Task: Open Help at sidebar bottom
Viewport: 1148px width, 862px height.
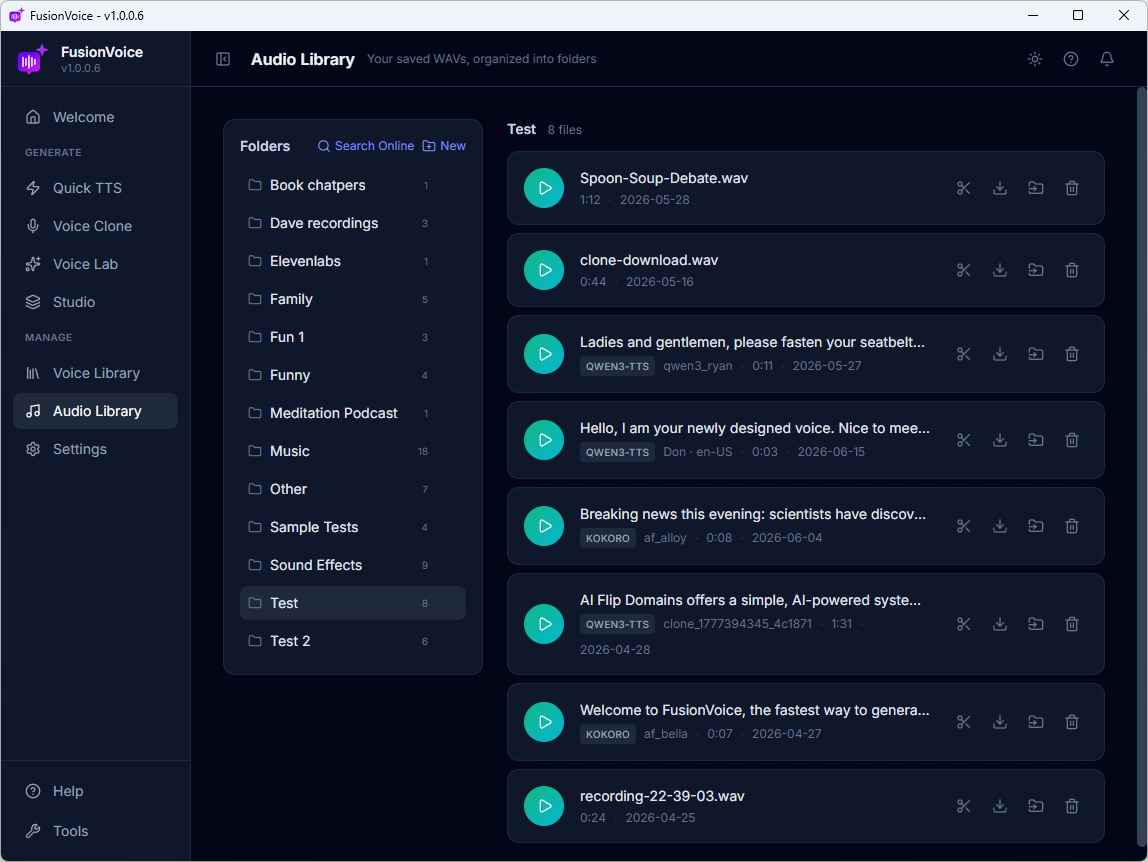Action: click(95, 792)
